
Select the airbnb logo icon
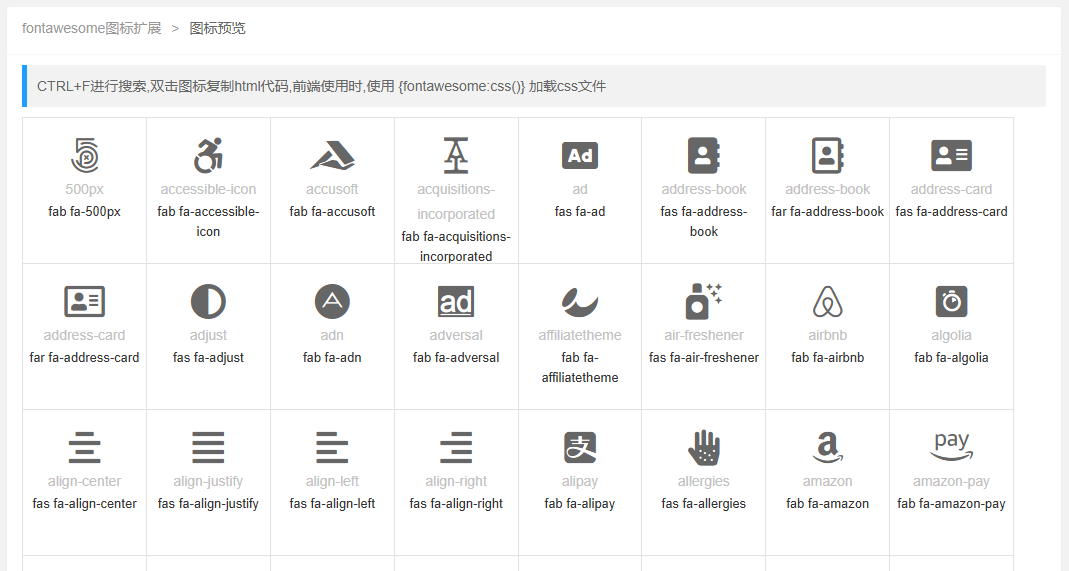pyautogui.click(x=828, y=301)
